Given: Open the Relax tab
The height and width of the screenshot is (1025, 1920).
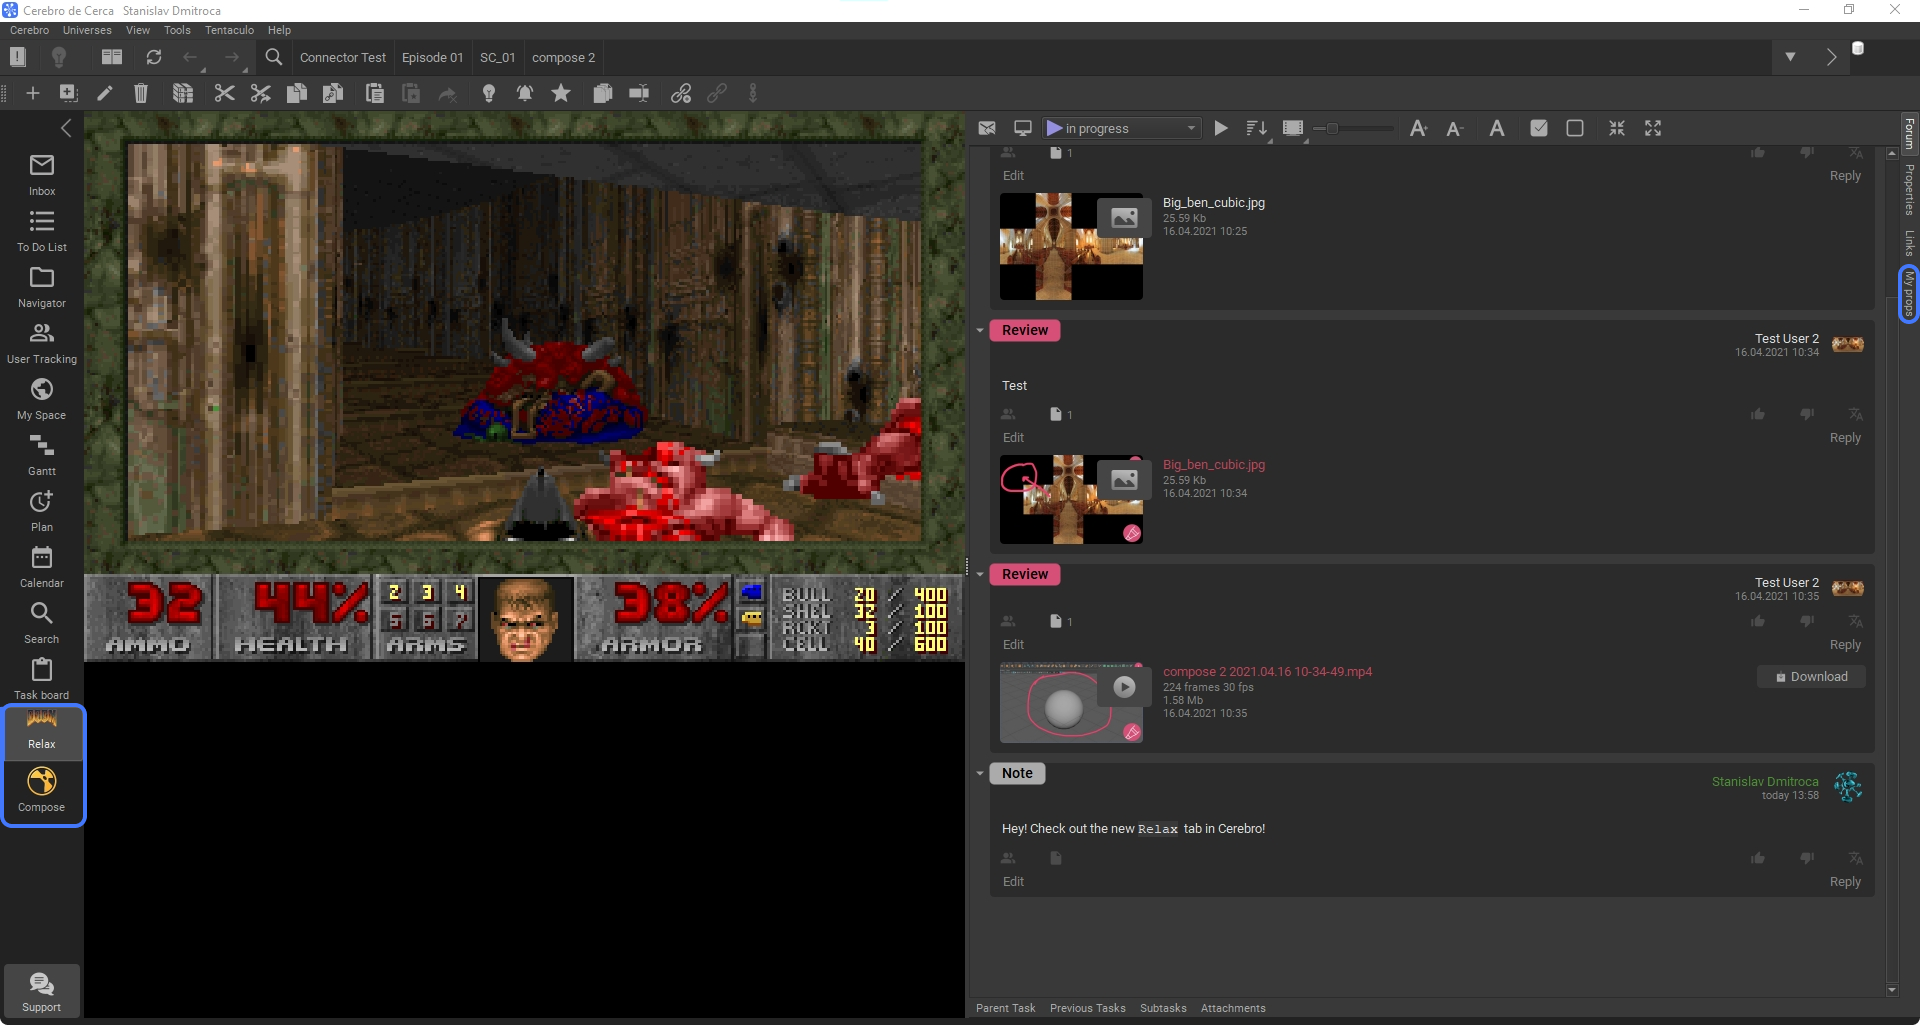Looking at the screenshot, I should click(42, 731).
